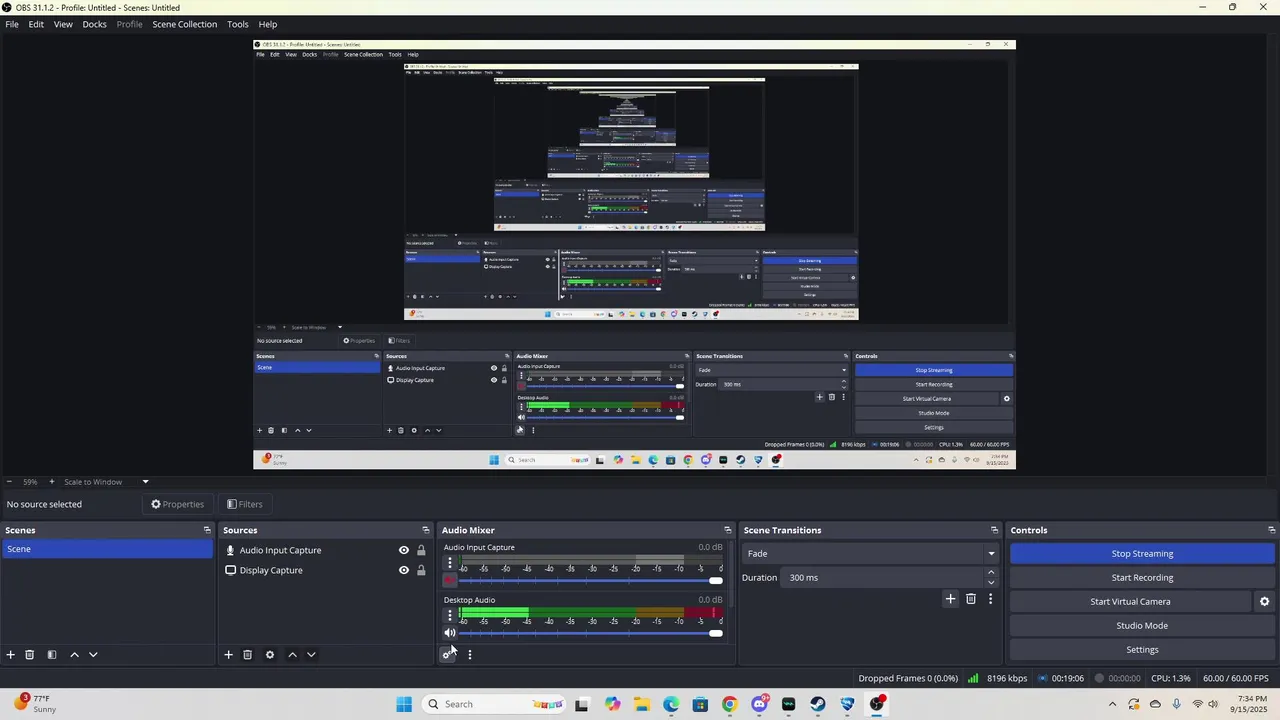
Task: Move source down arrow in Sources panel
Action: (311, 655)
